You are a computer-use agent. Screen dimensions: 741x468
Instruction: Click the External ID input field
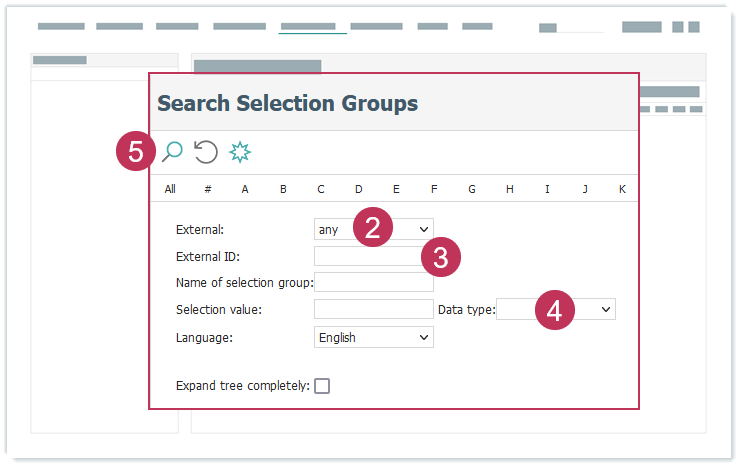(368, 256)
